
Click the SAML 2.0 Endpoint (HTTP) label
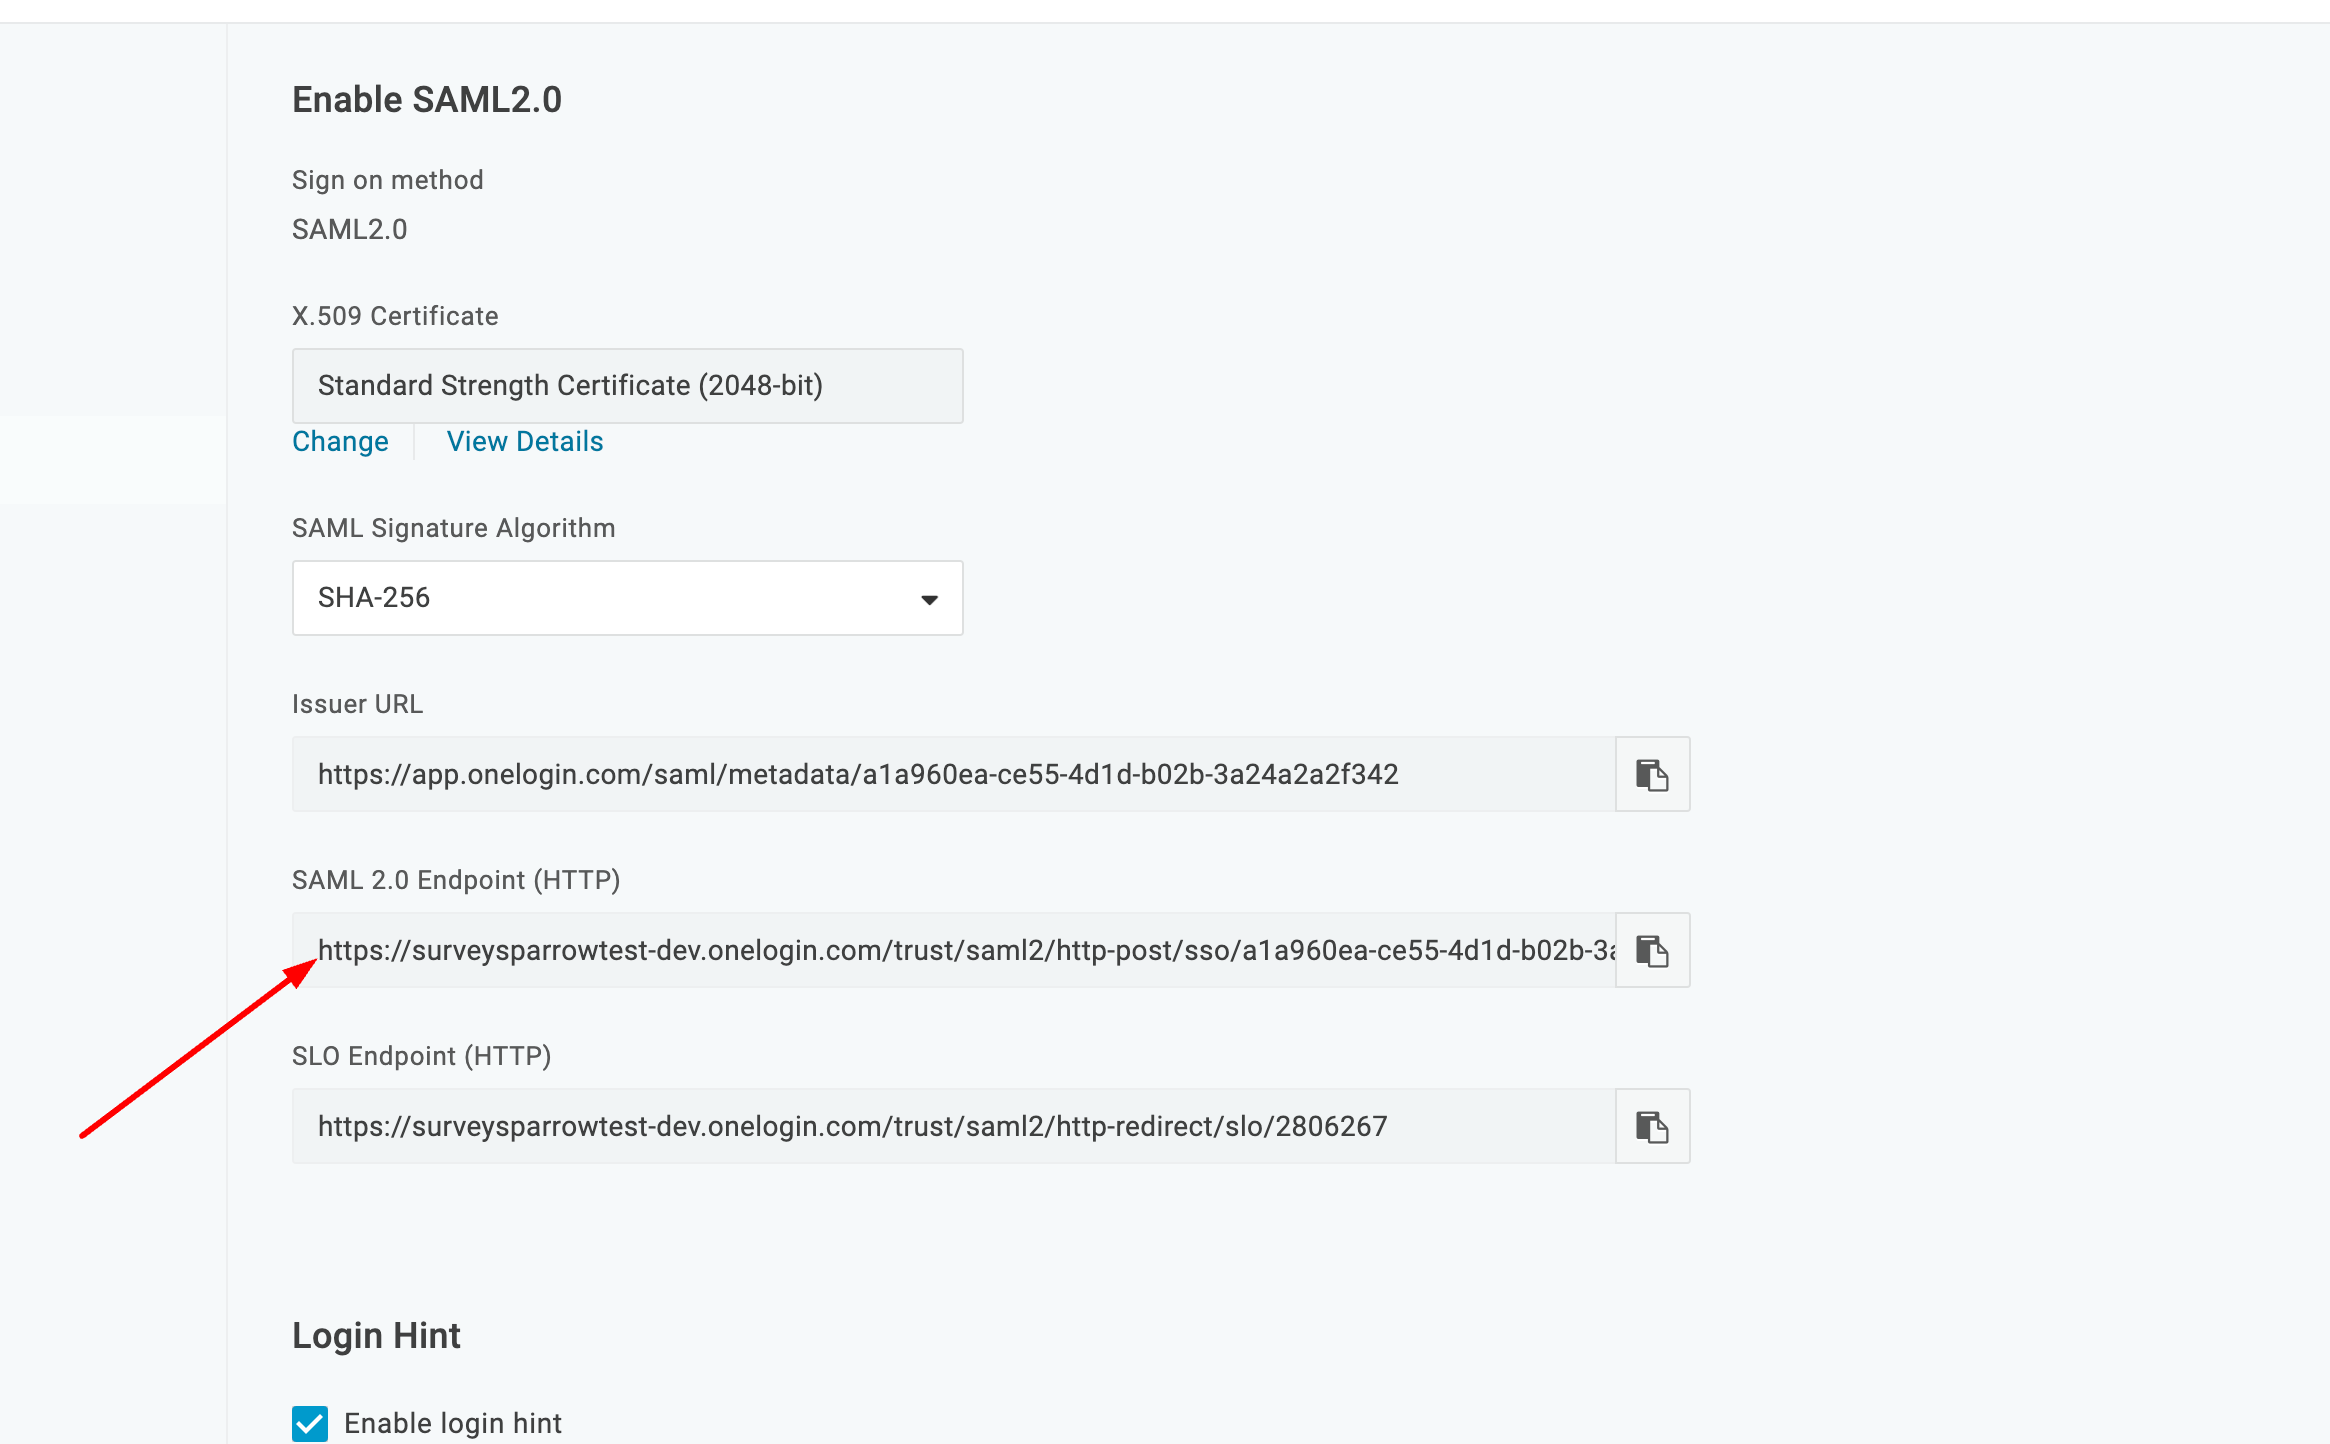(x=456, y=880)
